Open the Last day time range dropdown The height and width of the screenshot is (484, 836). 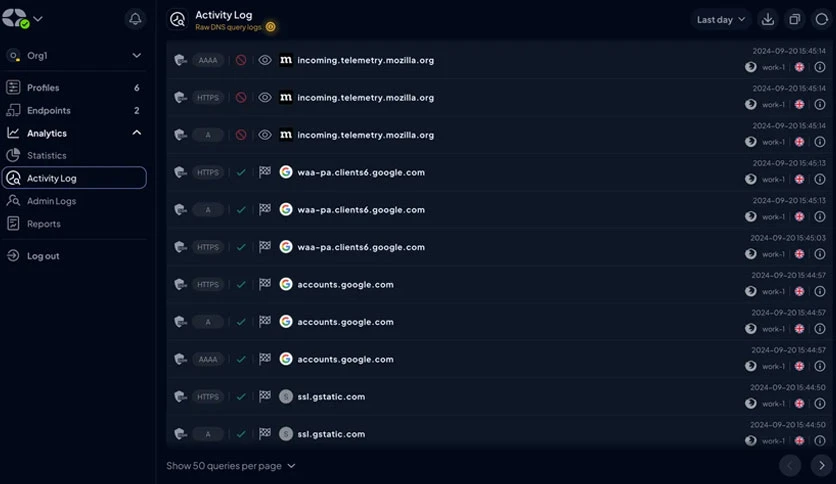pyautogui.click(x=721, y=19)
